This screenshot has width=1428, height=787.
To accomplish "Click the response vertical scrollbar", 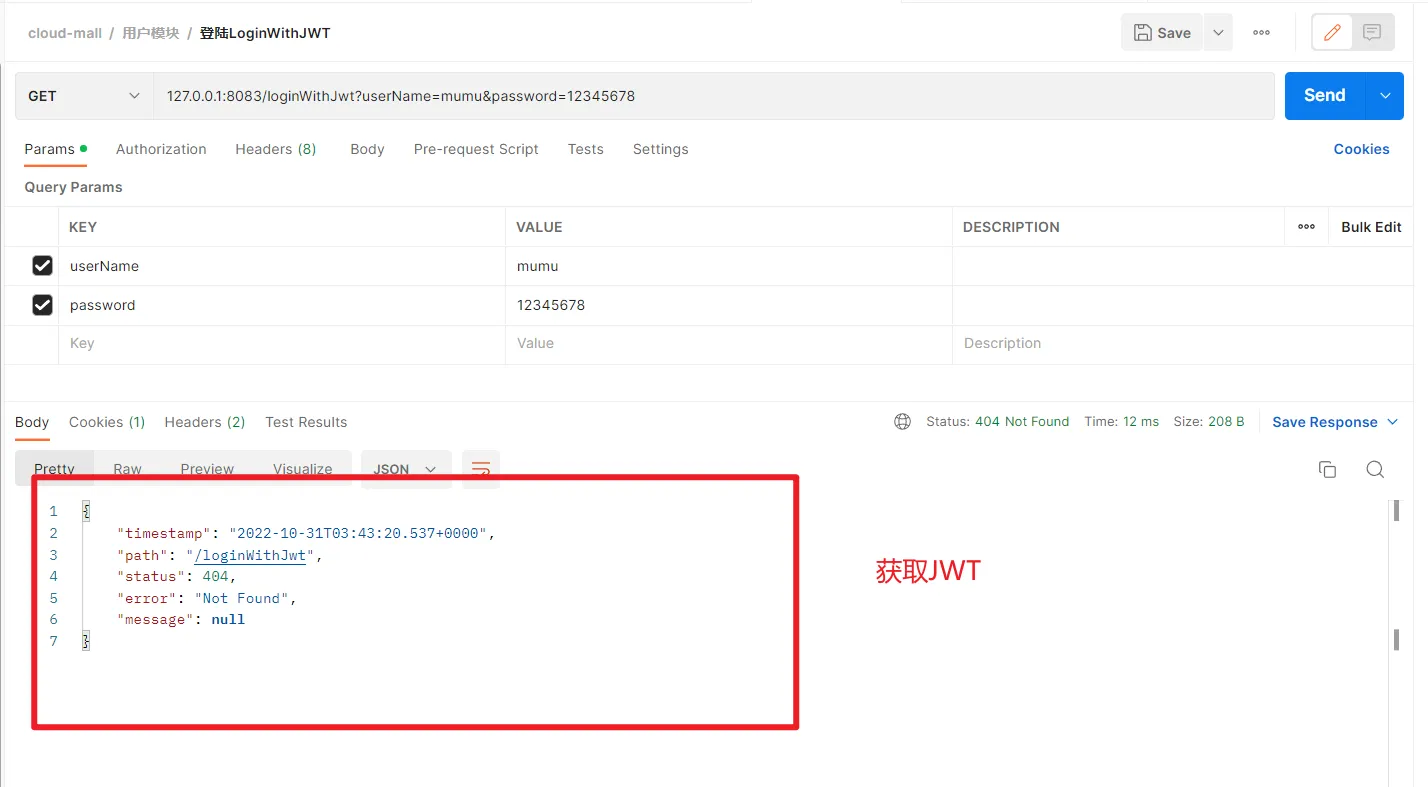I will click(x=1396, y=639).
